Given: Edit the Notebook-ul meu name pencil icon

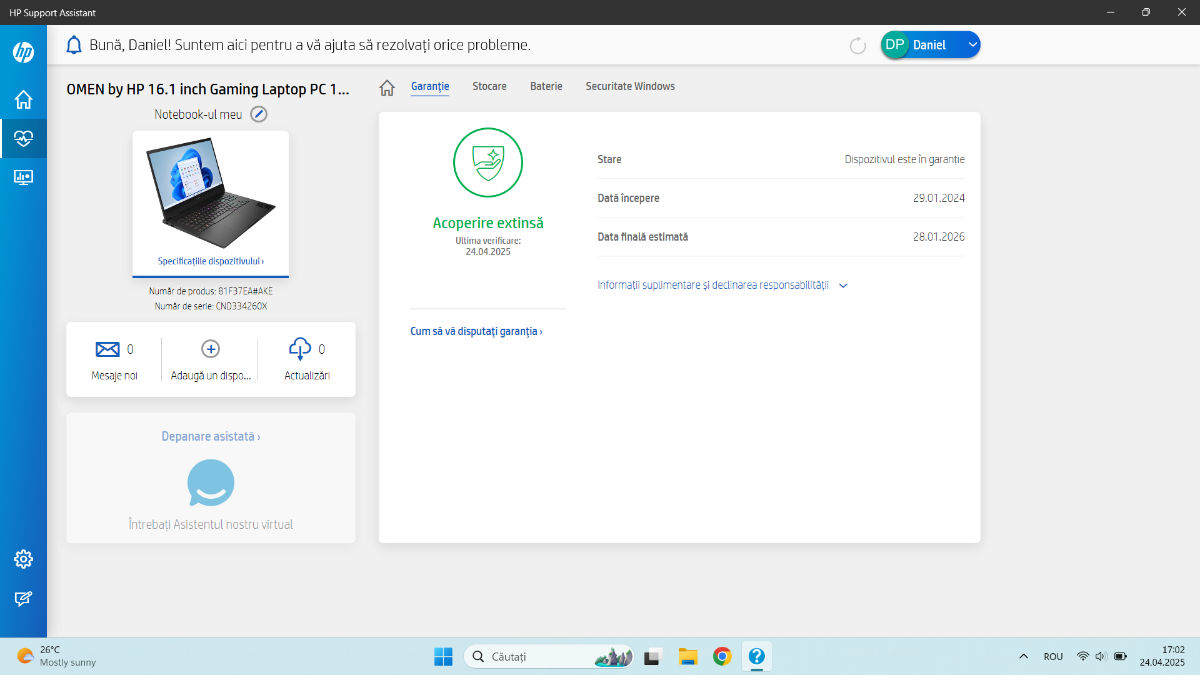Looking at the screenshot, I should [x=258, y=114].
